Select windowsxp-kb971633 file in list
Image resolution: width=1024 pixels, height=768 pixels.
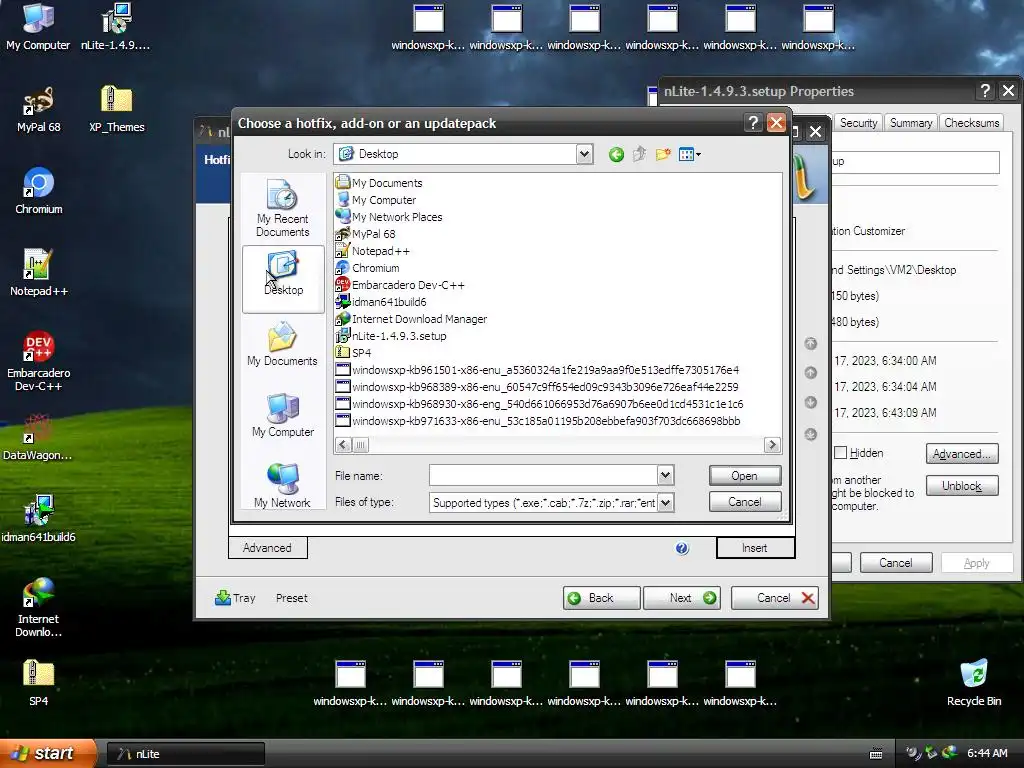[537, 421]
